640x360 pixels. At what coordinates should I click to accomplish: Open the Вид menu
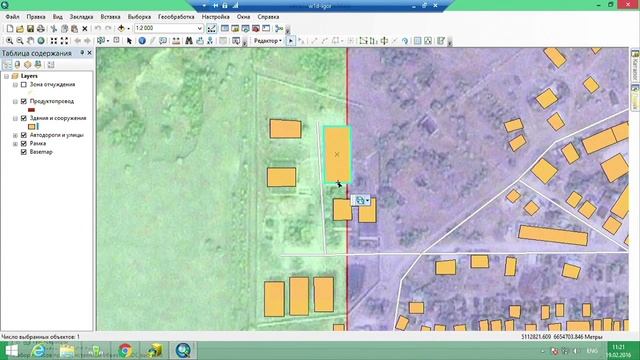[58, 17]
